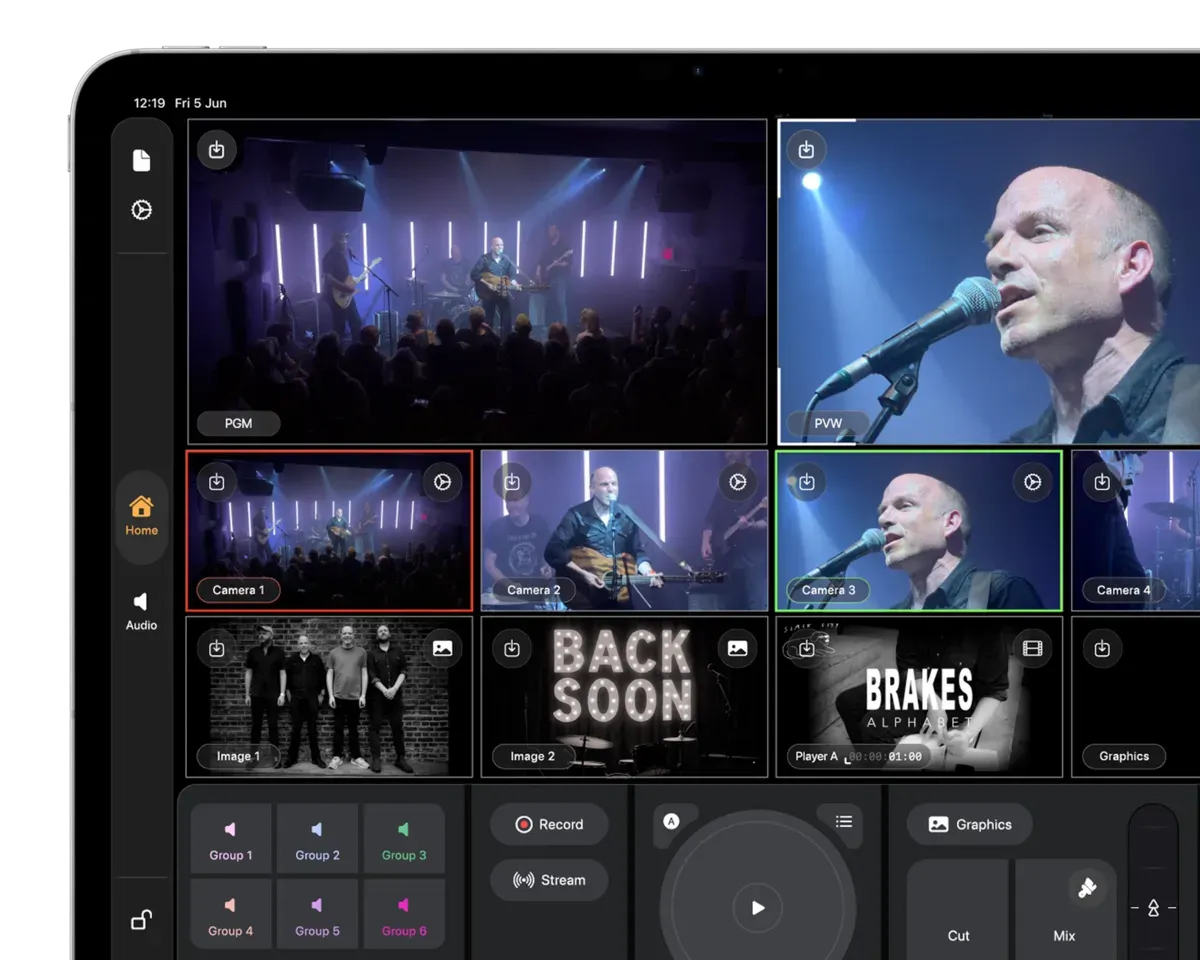Viewport: 1200px width, 960px height.
Task: Start the Stream button
Action: (549, 880)
